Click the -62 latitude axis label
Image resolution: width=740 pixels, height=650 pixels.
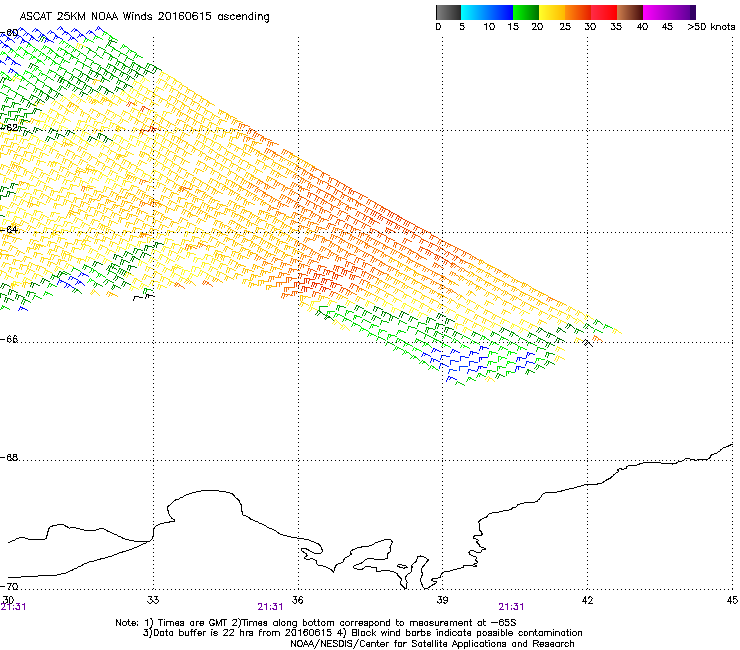coord(9,127)
